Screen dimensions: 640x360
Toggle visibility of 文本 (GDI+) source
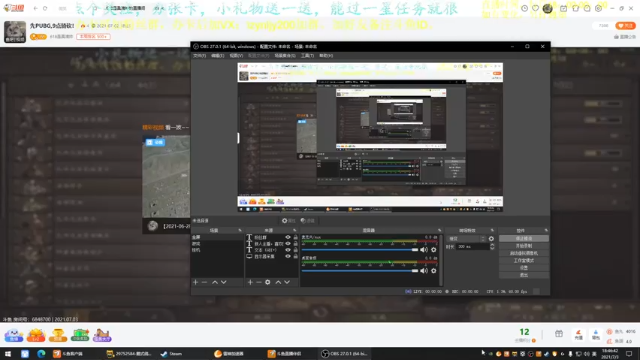pyautogui.click(x=288, y=250)
